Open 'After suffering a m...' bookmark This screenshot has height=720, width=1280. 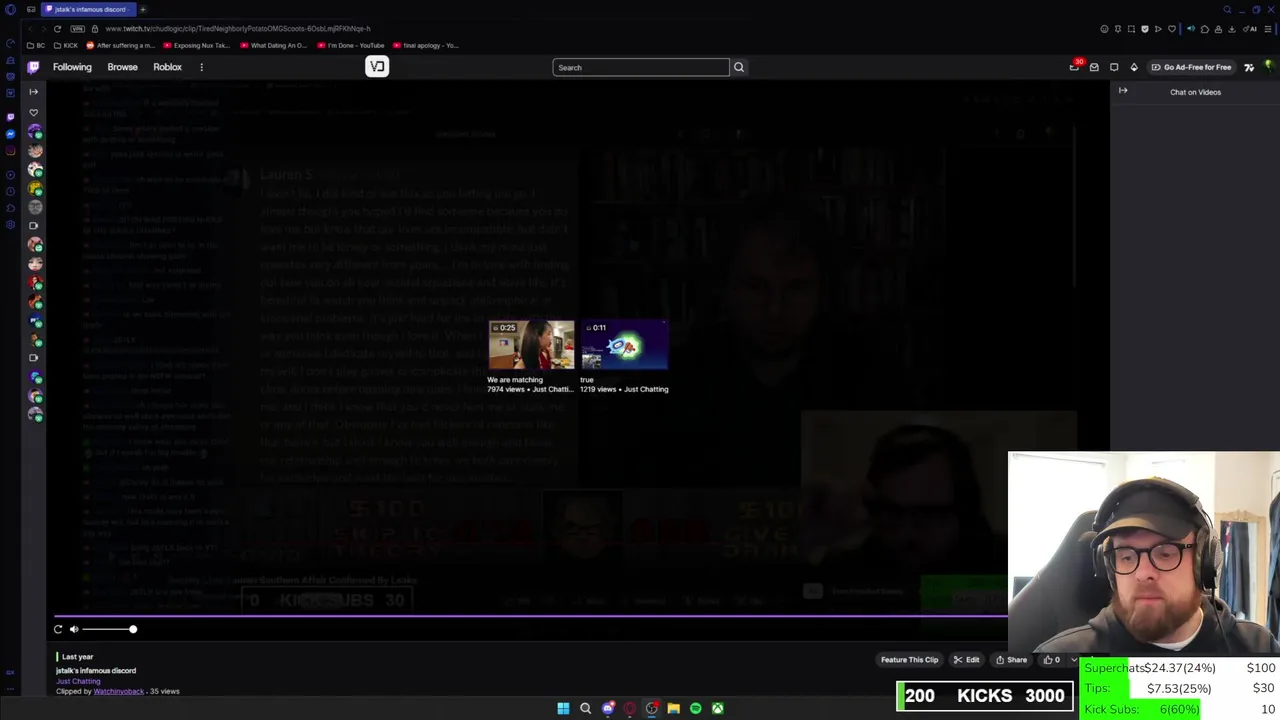(x=121, y=45)
